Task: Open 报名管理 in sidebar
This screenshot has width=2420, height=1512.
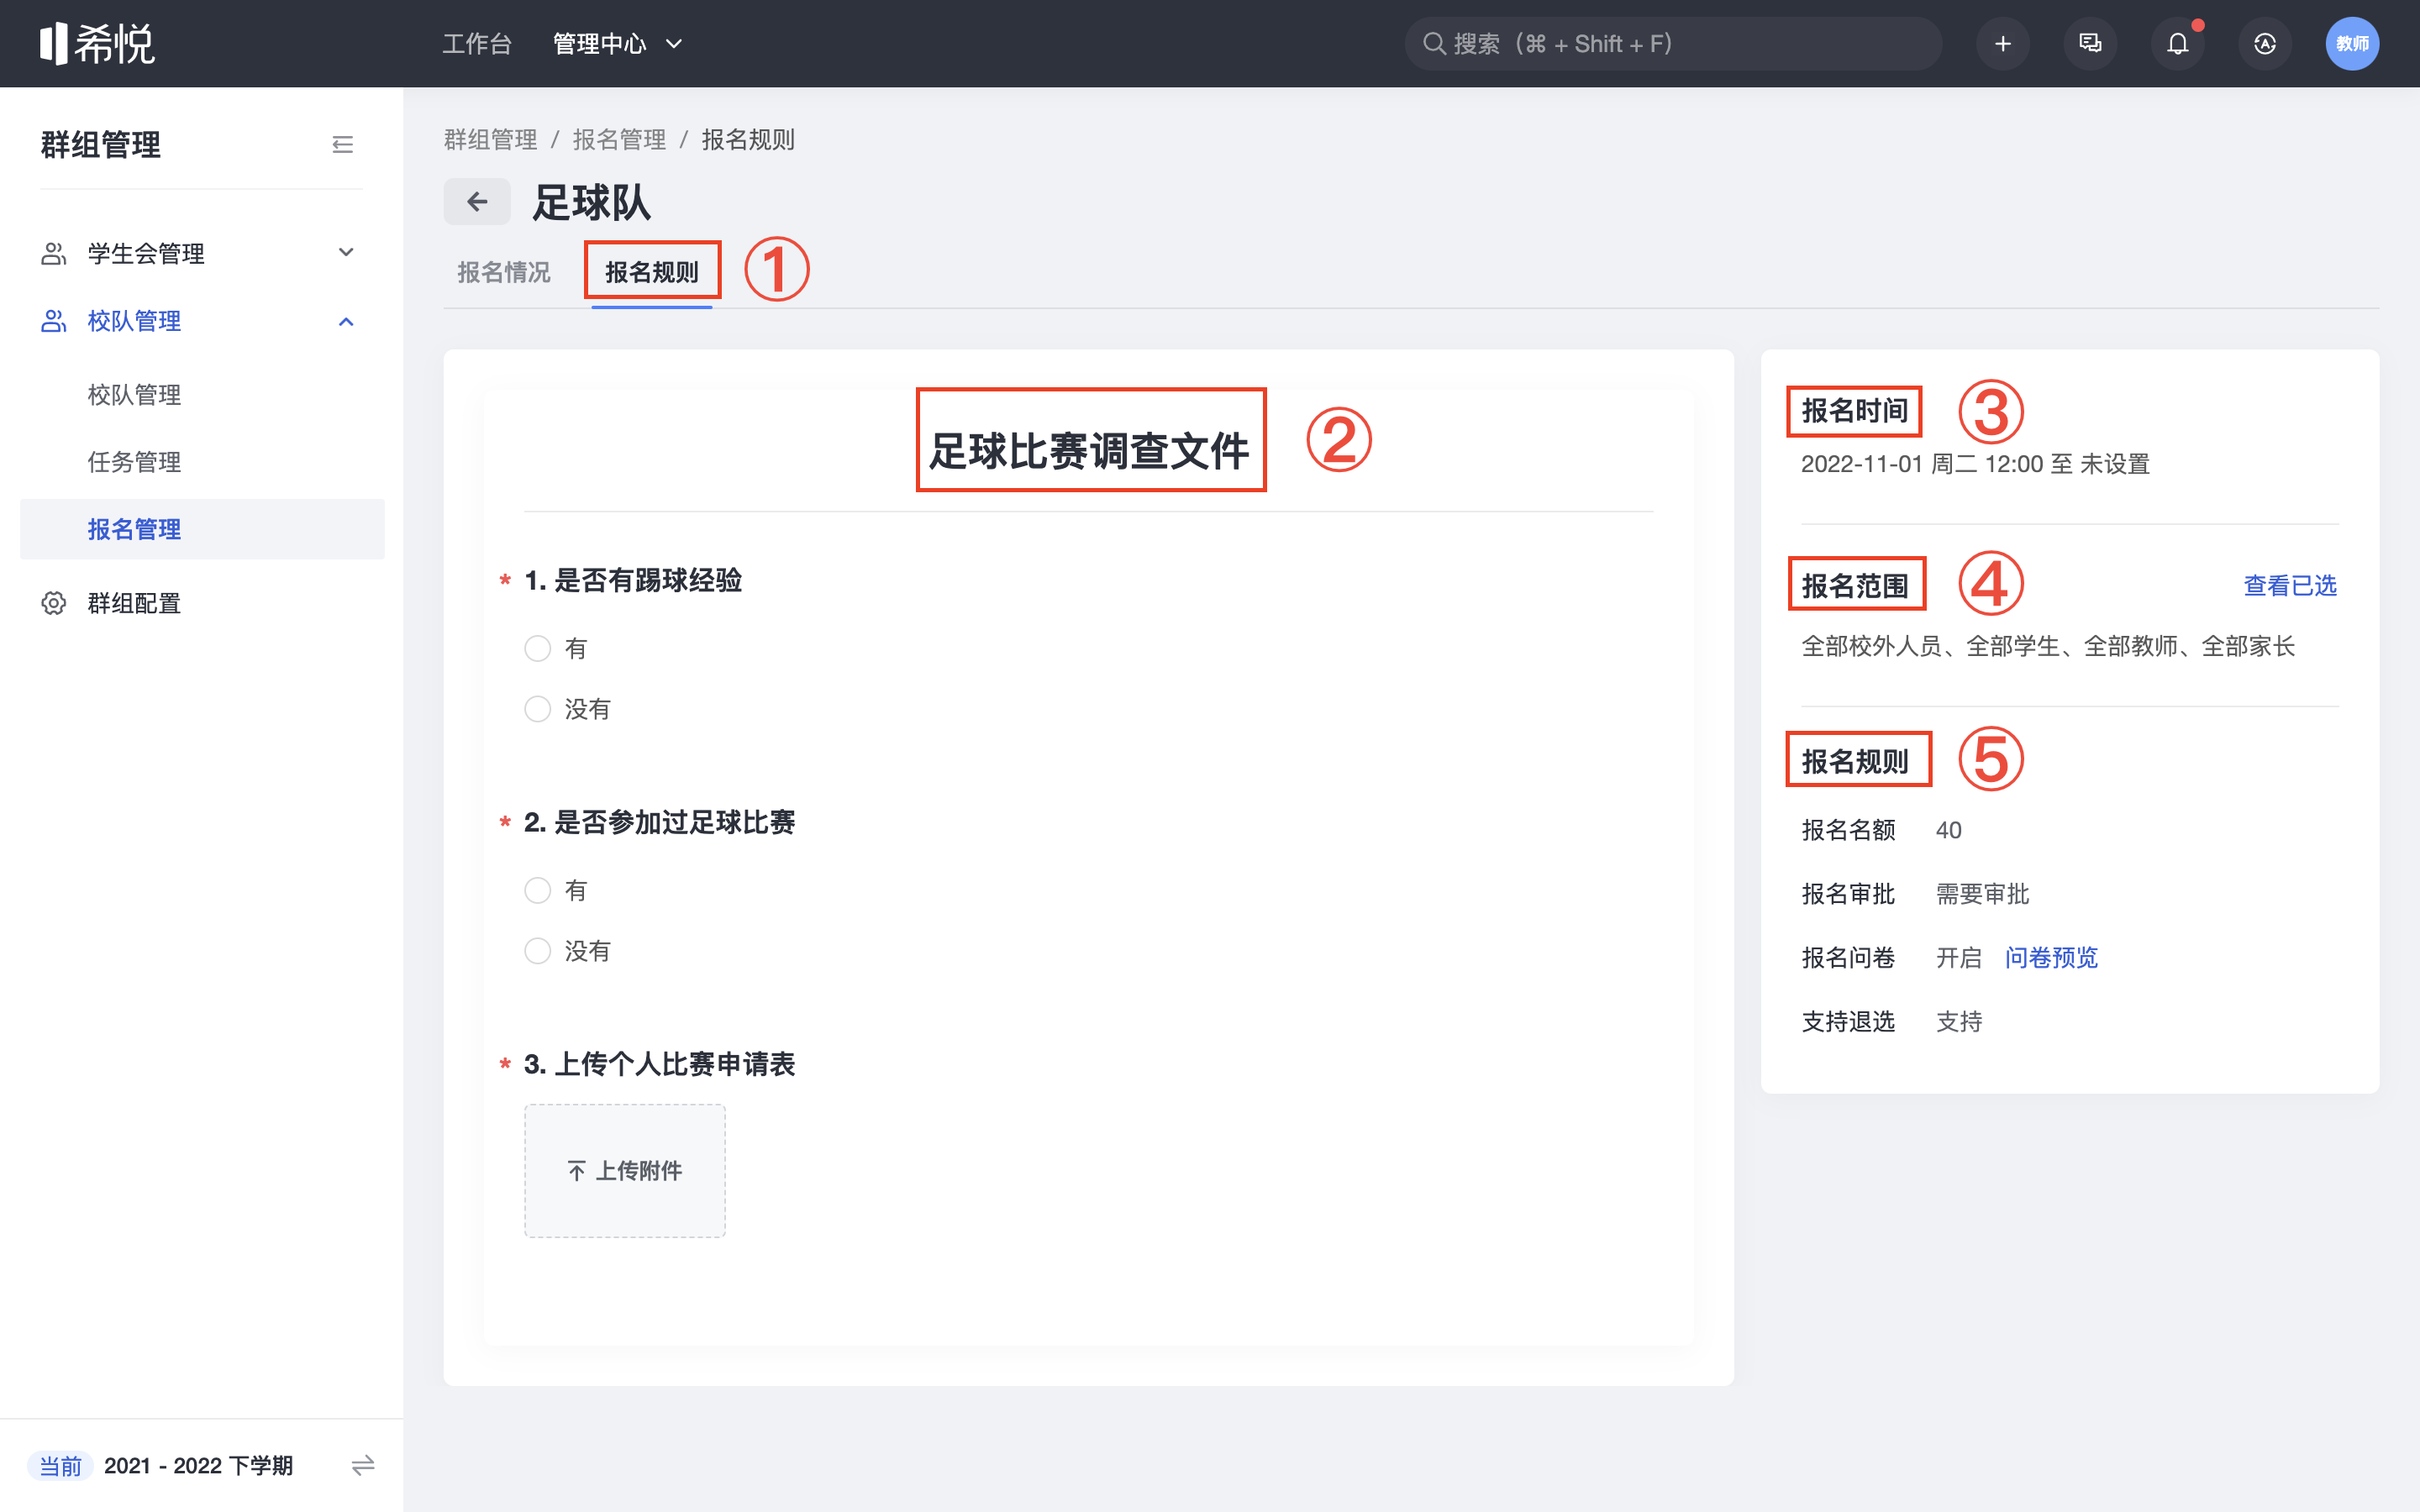Action: pos(202,529)
